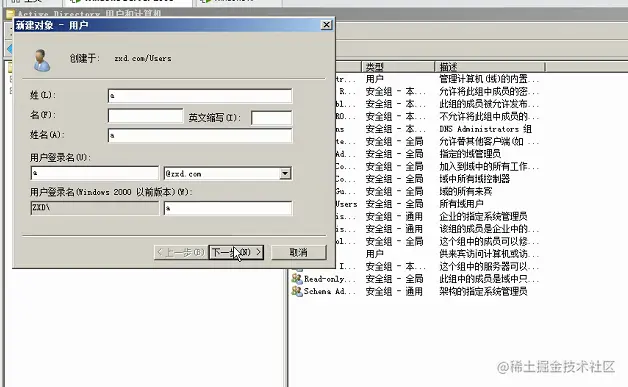Select row described 此组的成员被允许发布...

[x=489, y=104]
